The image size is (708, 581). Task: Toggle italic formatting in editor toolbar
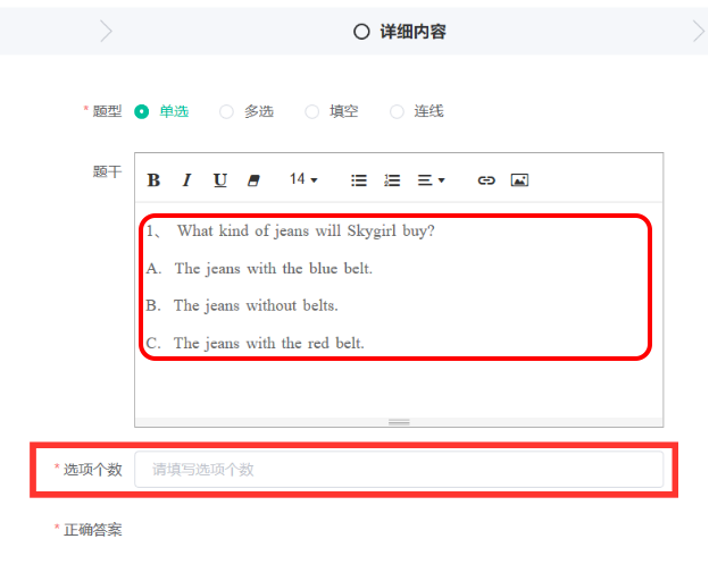click(x=186, y=181)
